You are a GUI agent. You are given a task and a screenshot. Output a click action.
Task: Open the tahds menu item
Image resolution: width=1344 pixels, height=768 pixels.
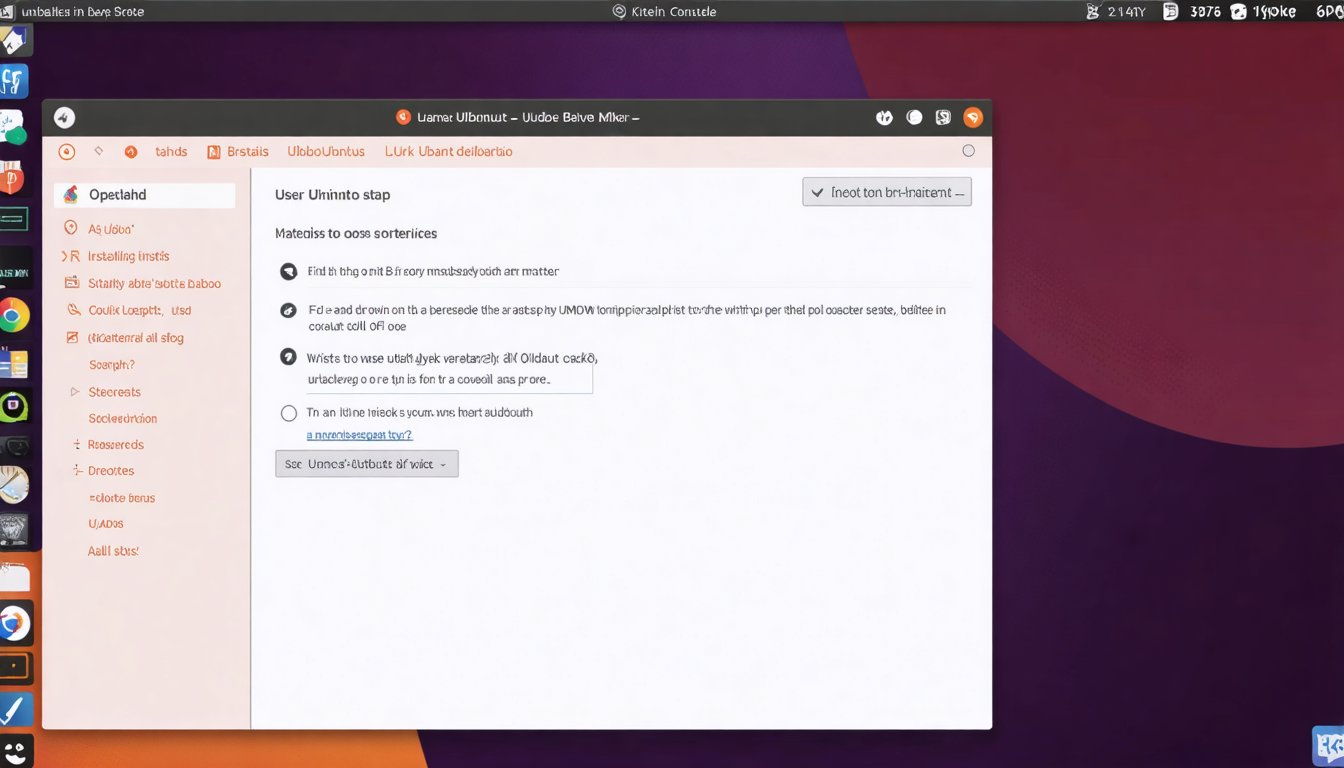click(x=170, y=151)
